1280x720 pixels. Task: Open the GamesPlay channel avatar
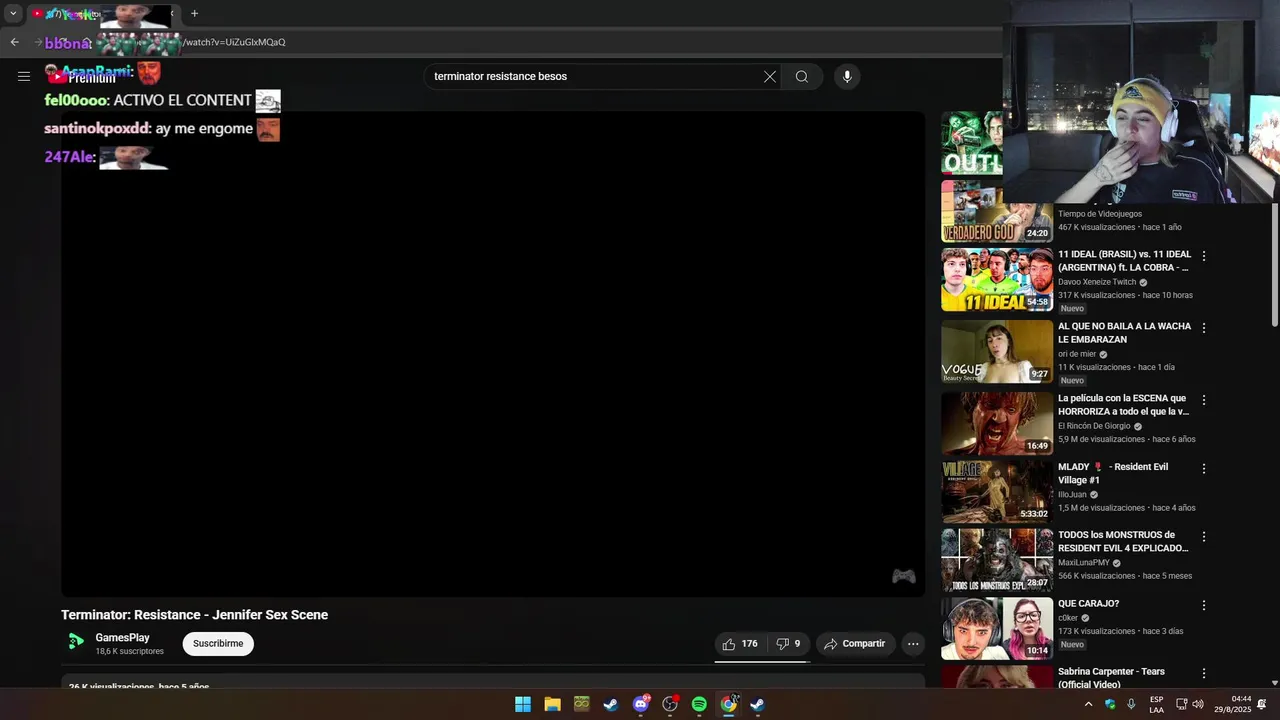point(76,642)
